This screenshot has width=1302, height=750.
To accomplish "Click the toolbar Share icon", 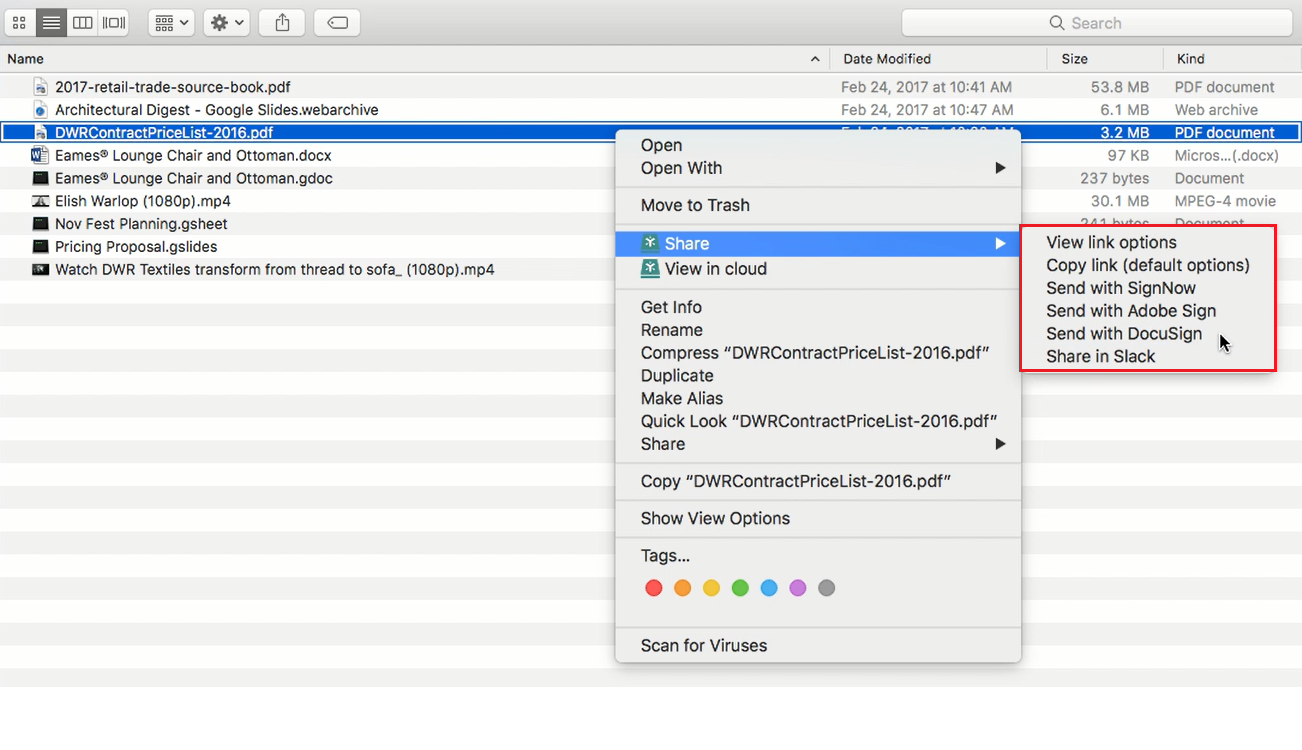I will tap(282, 22).
